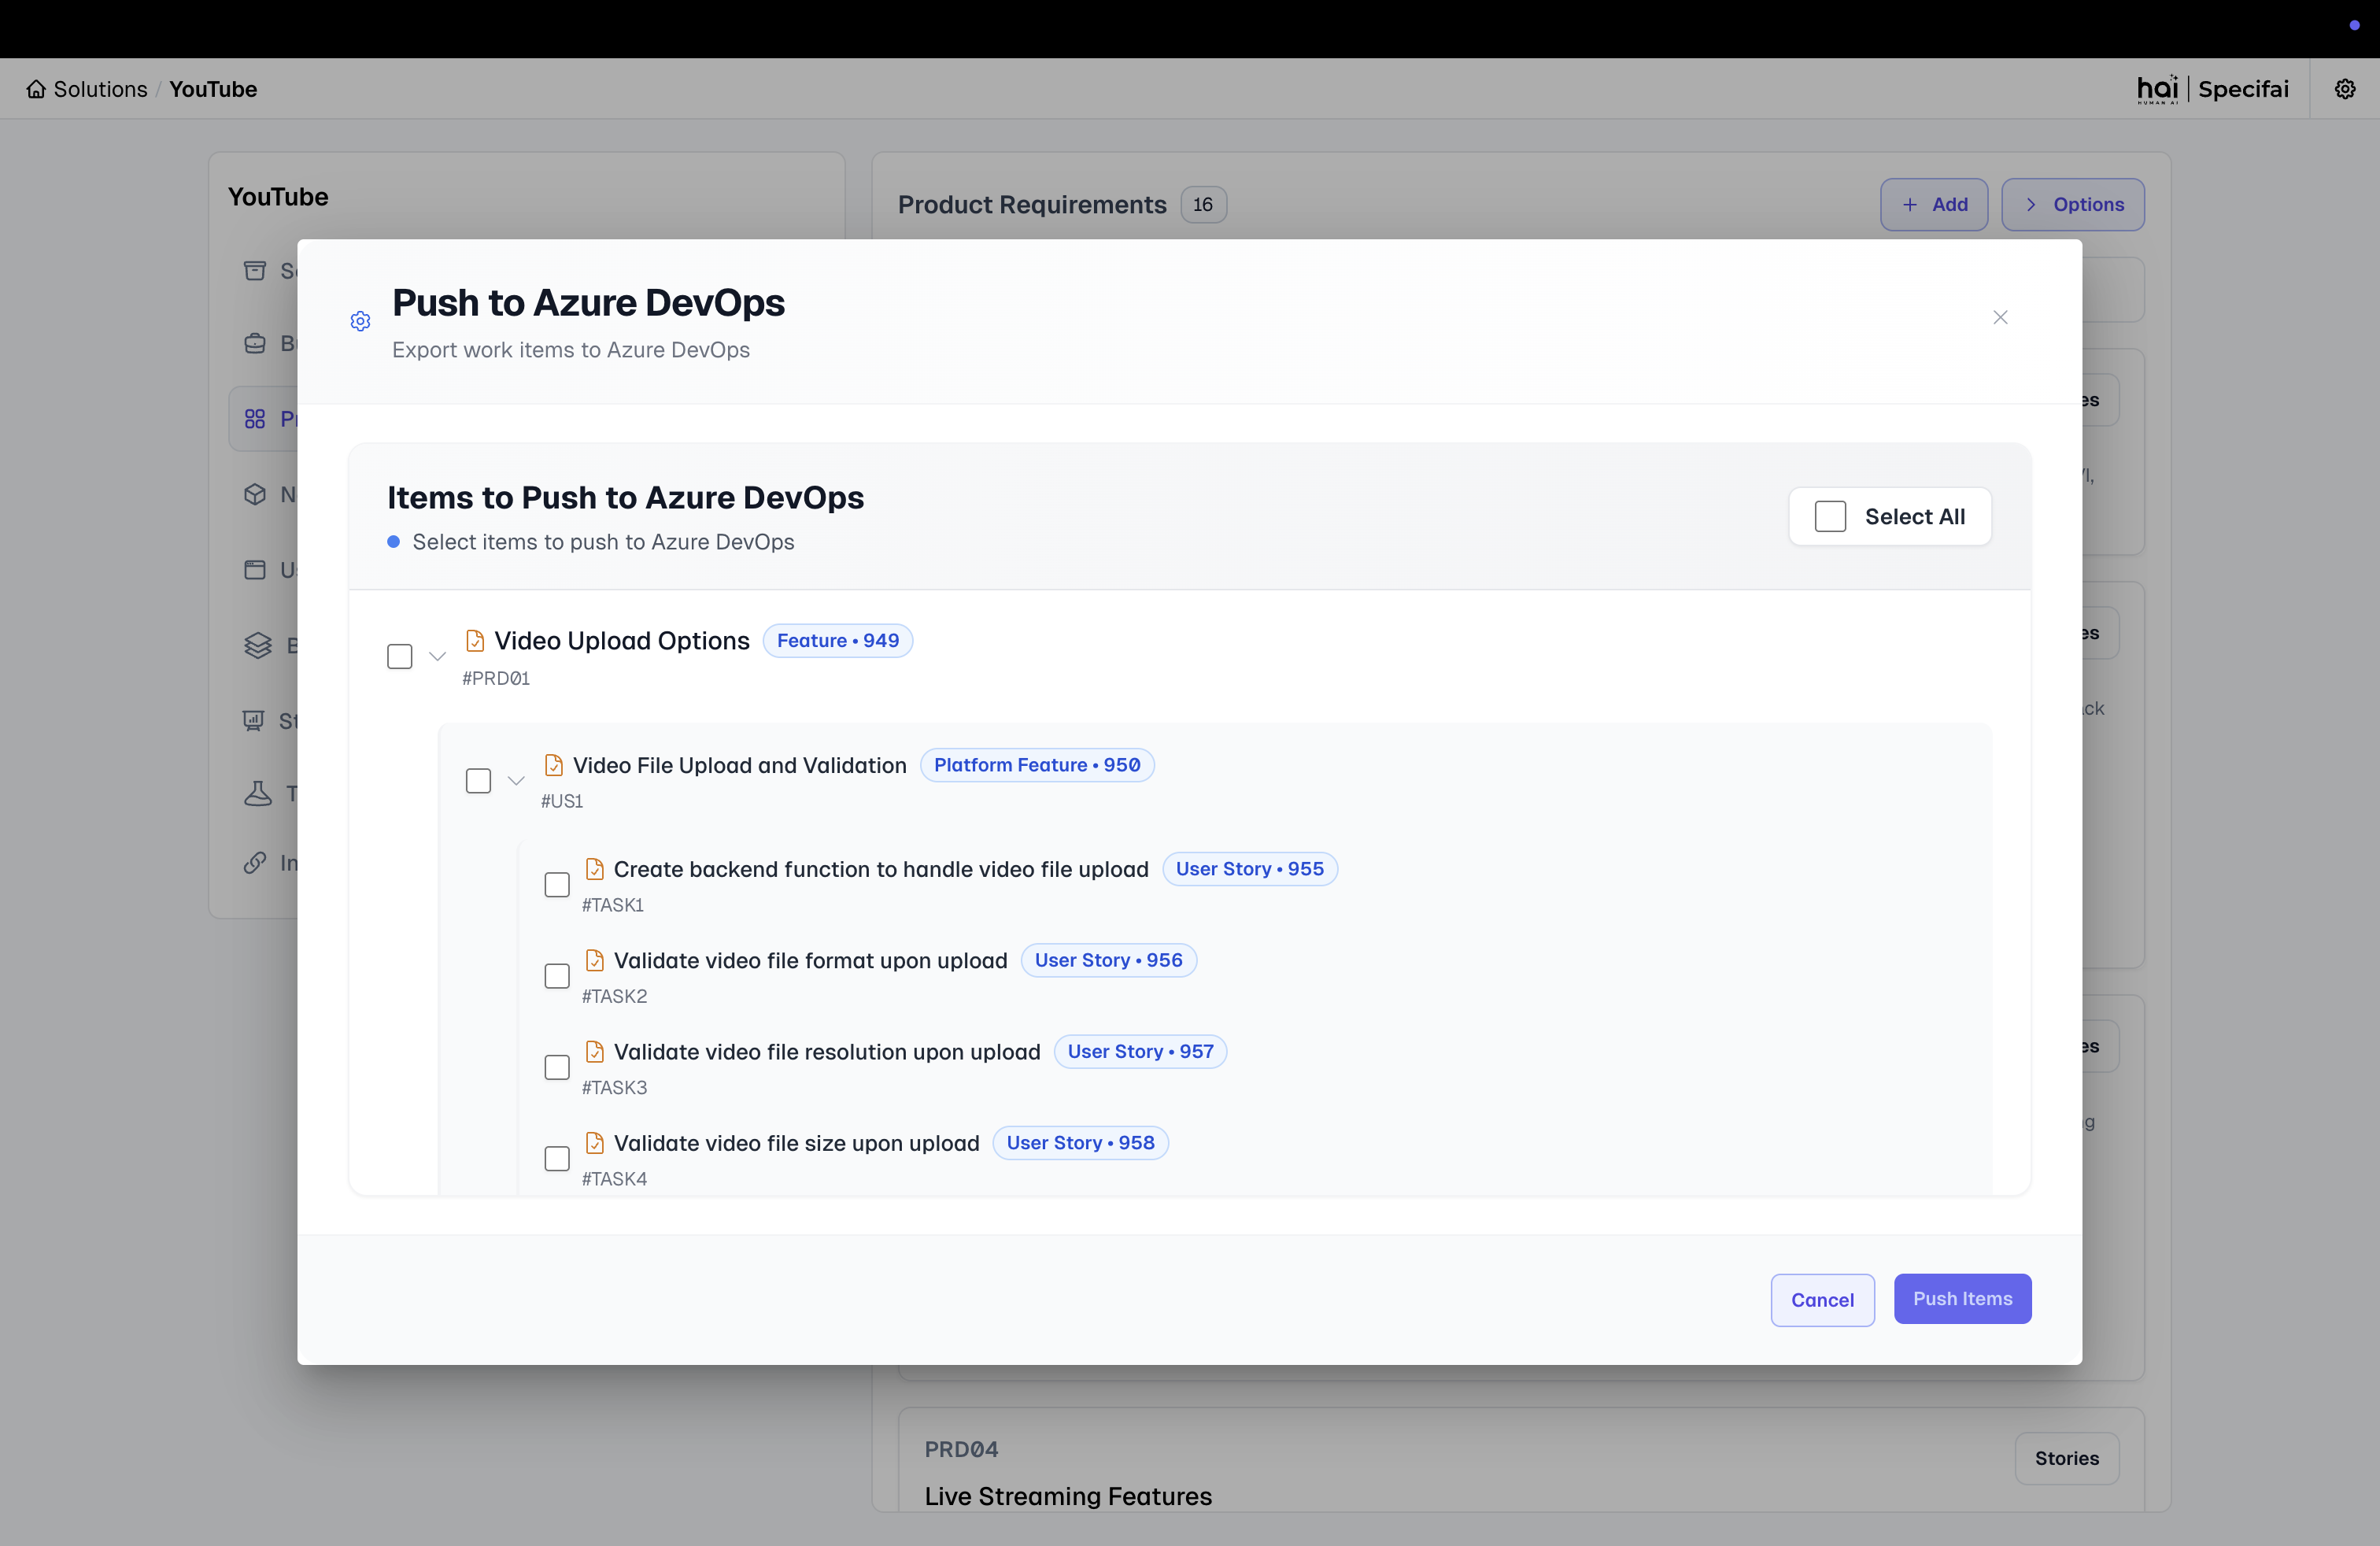Click the chain link icon in sidebar
Viewport: 2380px width, 1546px height.
(x=255, y=862)
